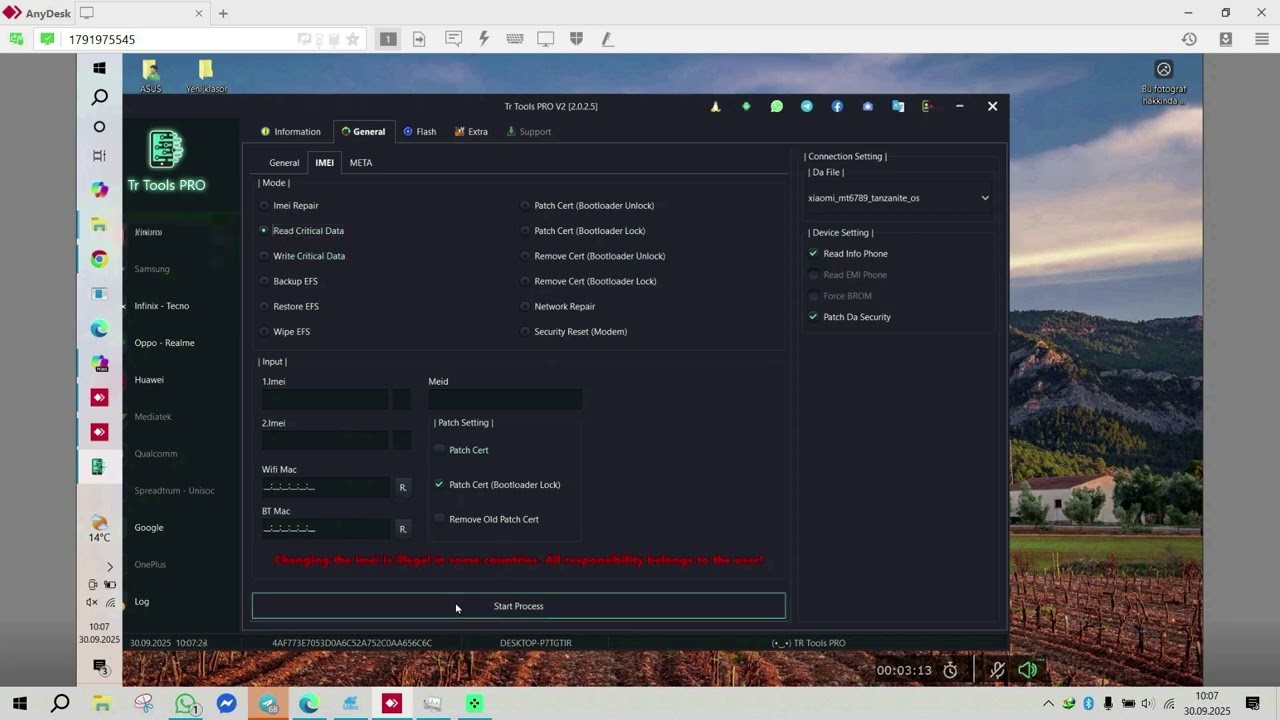Open WhatsApp on local taskbar
1280x720 pixels.
point(186,704)
